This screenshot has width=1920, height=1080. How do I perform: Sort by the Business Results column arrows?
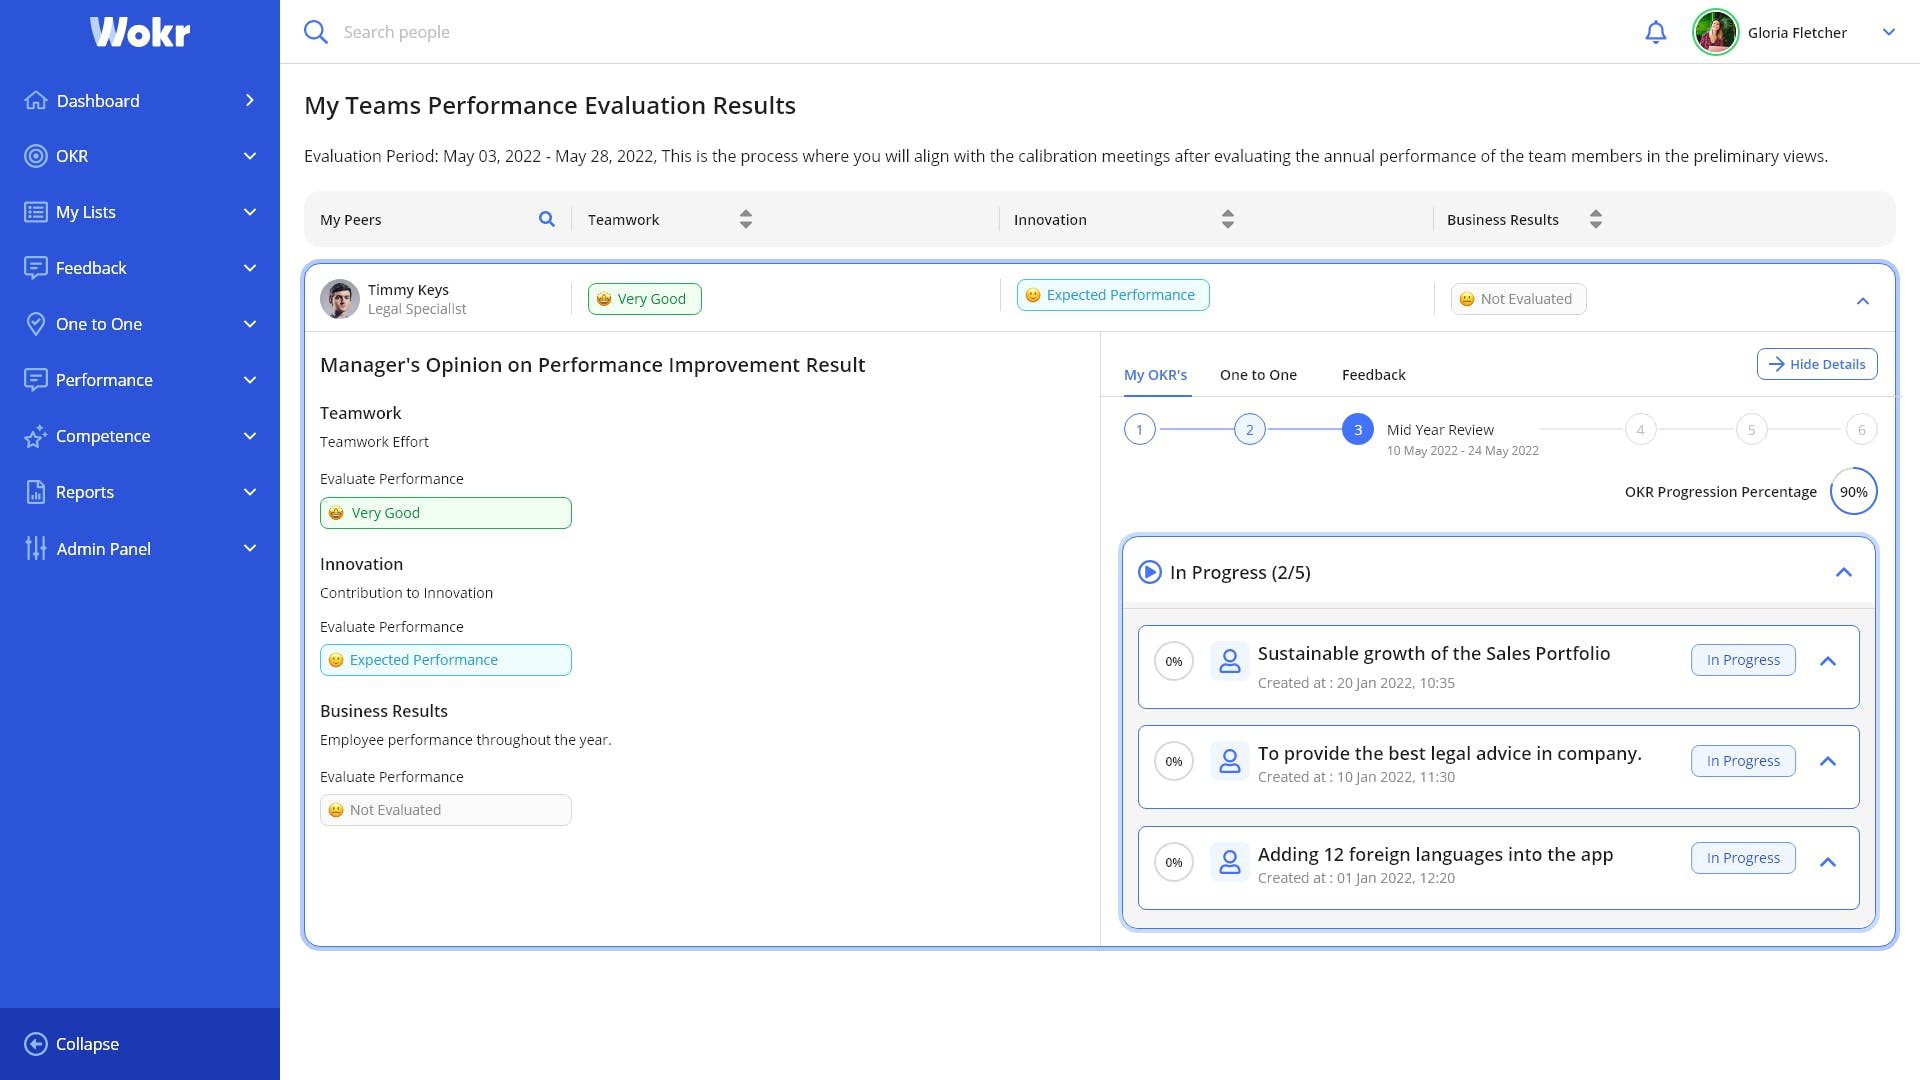[x=1596, y=219]
